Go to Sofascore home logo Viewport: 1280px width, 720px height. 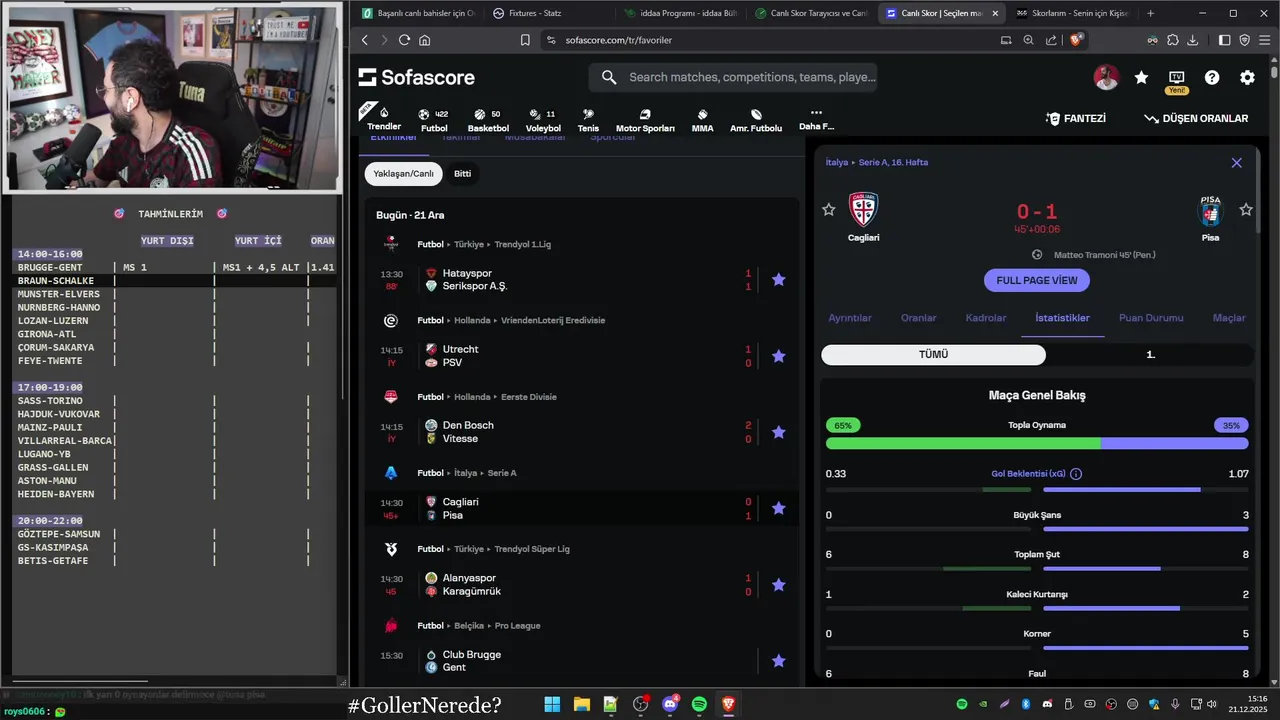[x=416, y=78]
